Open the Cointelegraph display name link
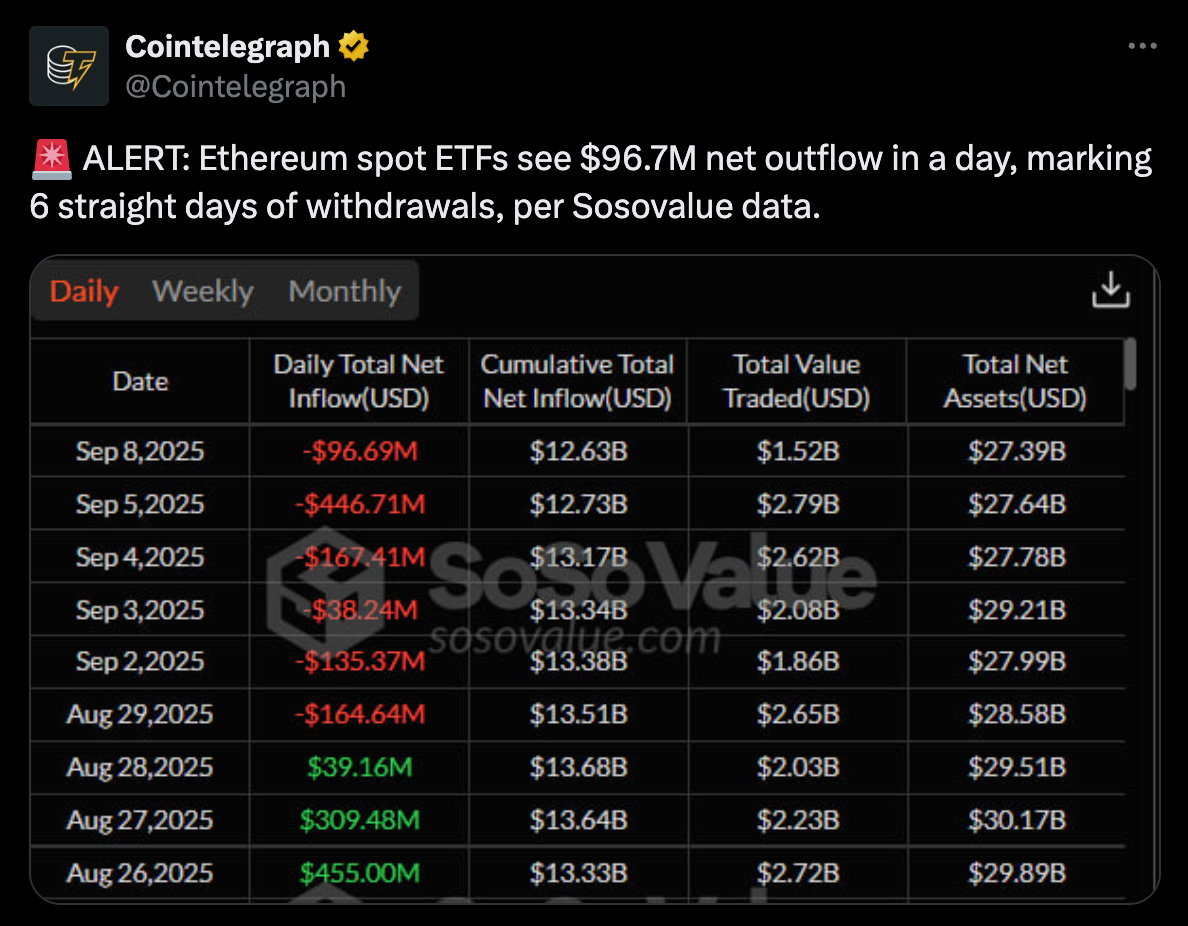This screenshot has height=926, width=1188. [x=227, y=47]
